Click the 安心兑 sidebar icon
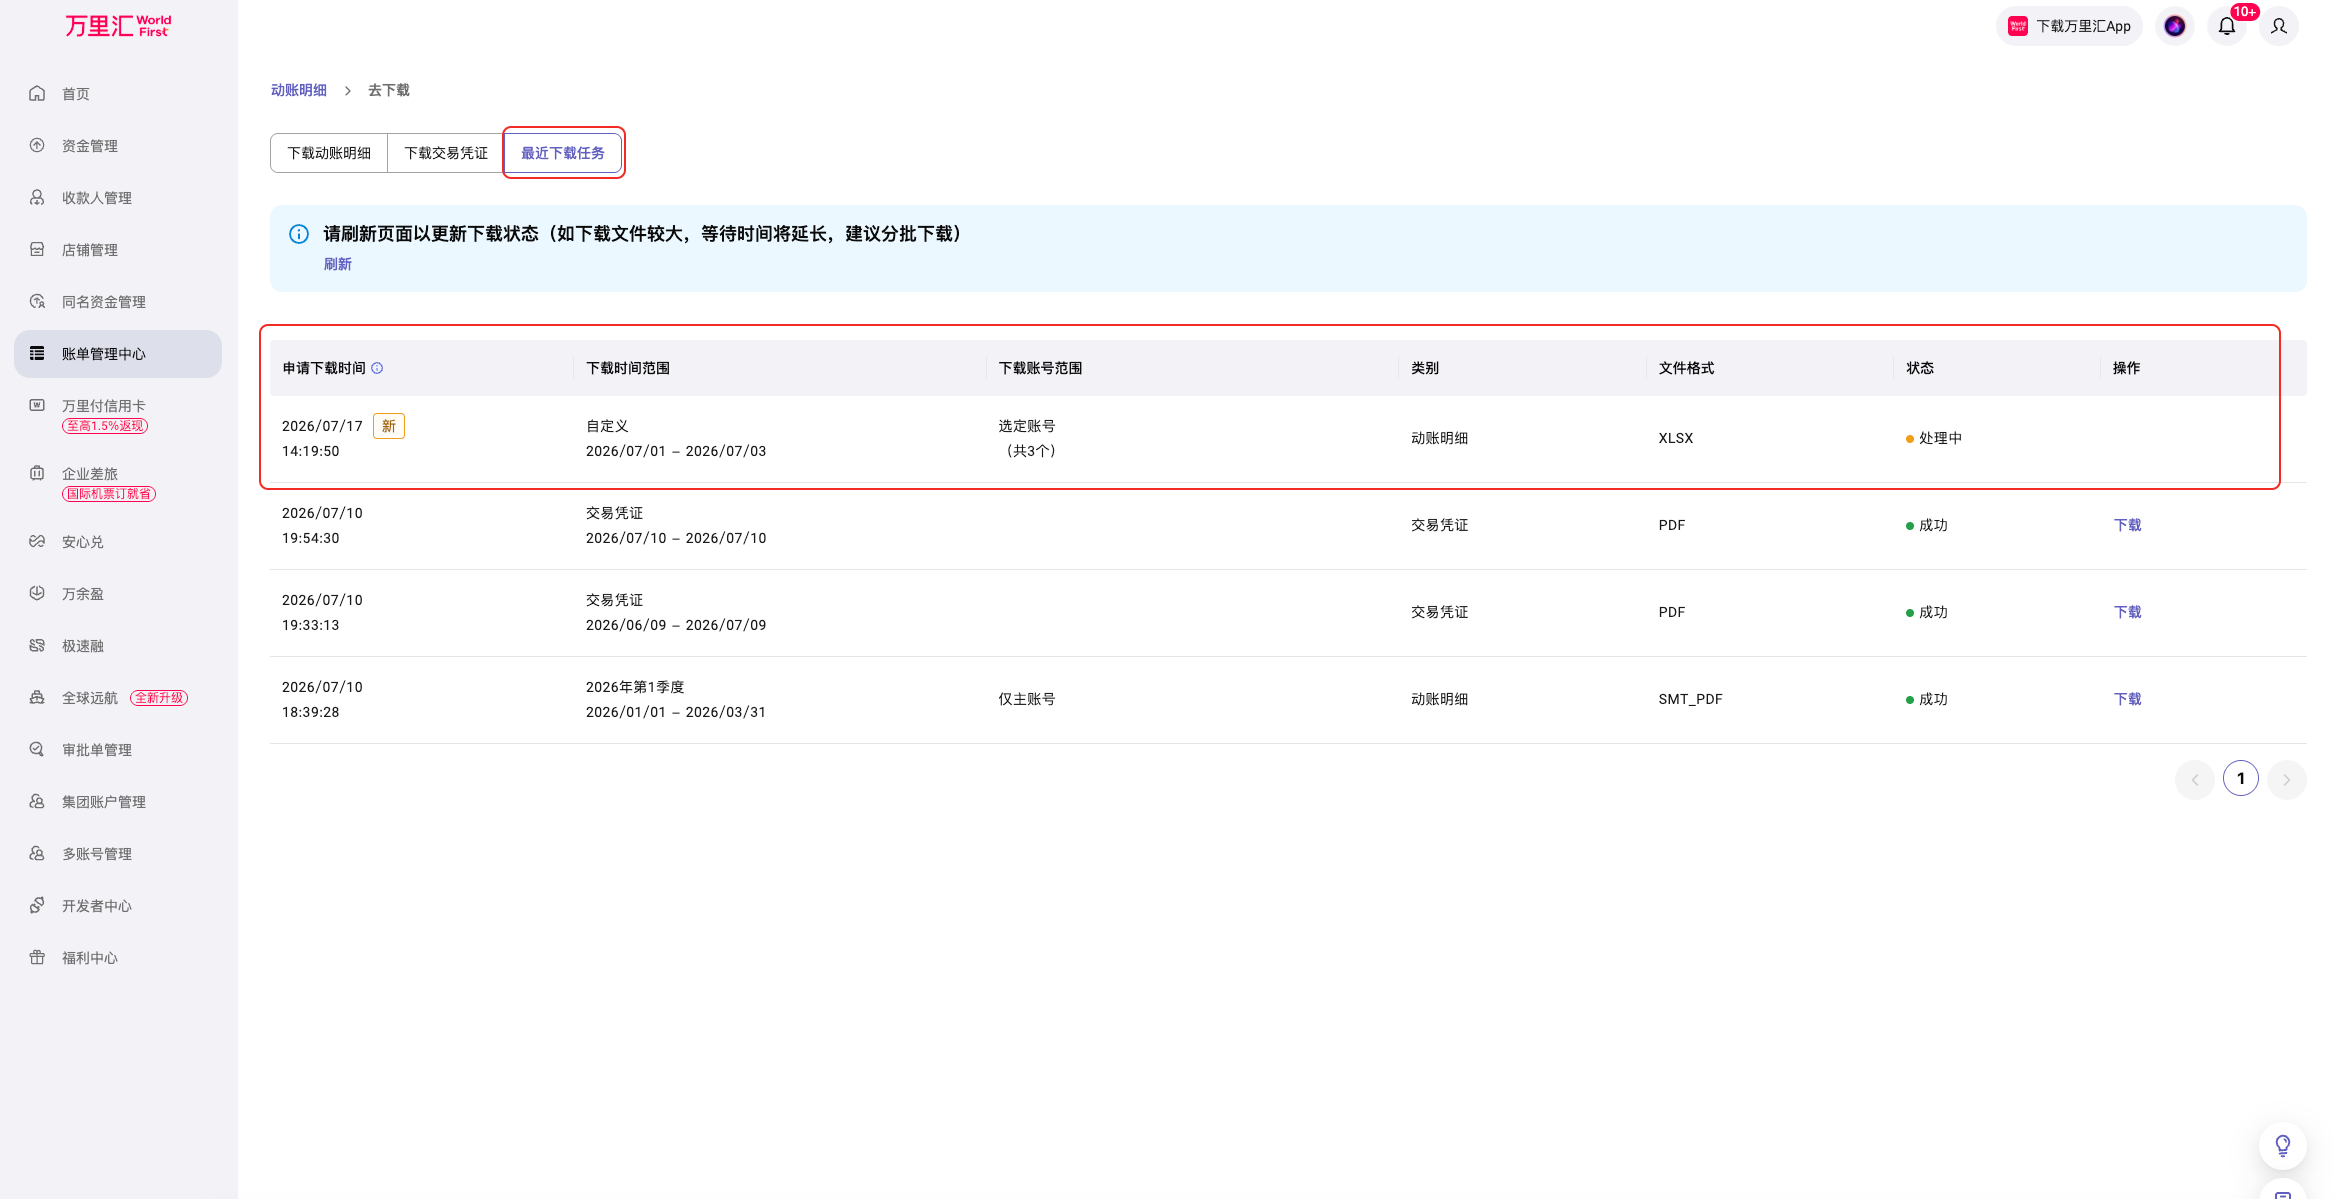2334x1199 pixels. (37, 541)
